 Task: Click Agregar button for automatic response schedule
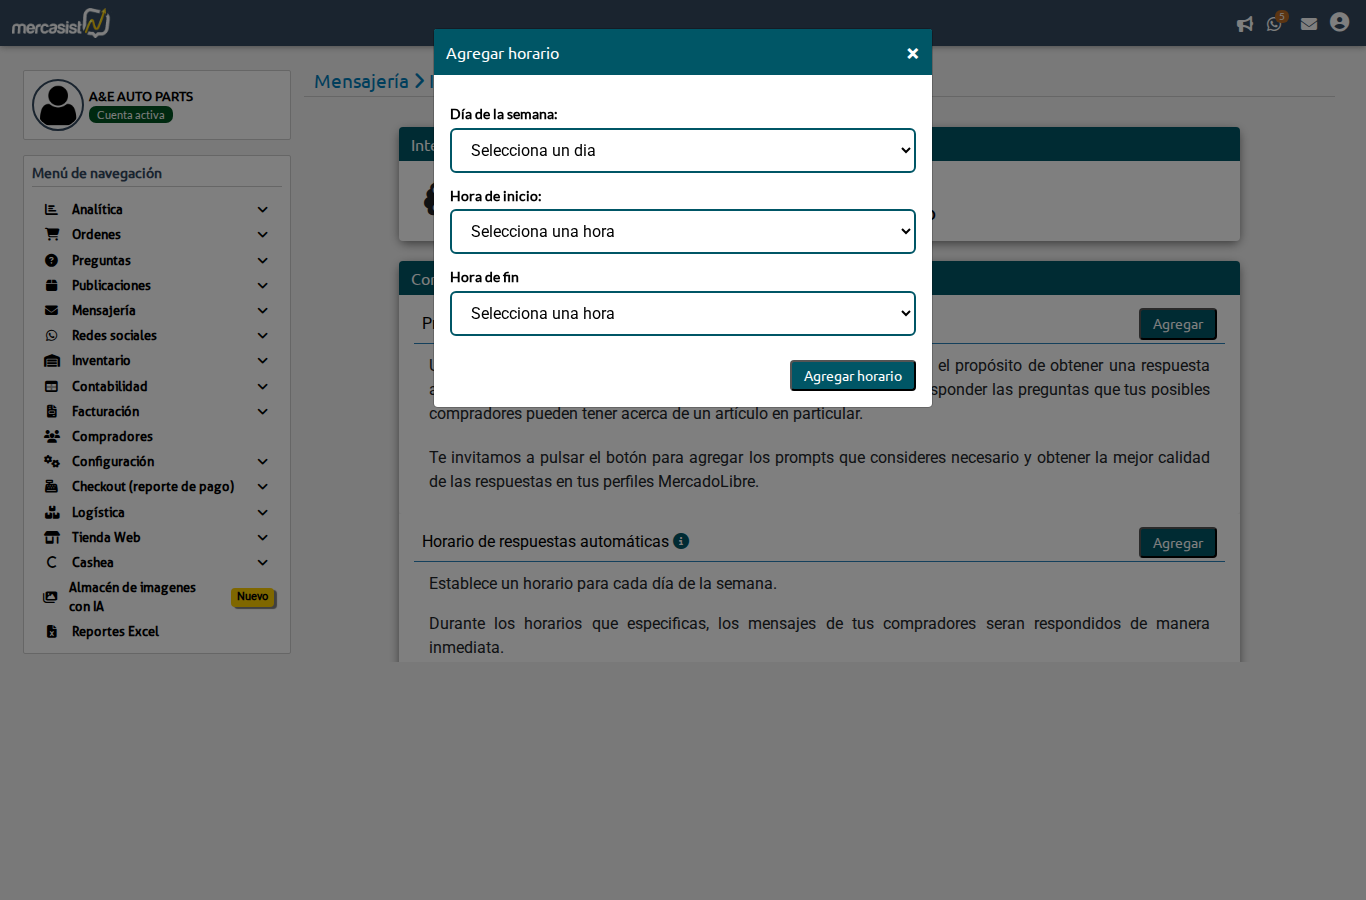[x=1177, y=543]
